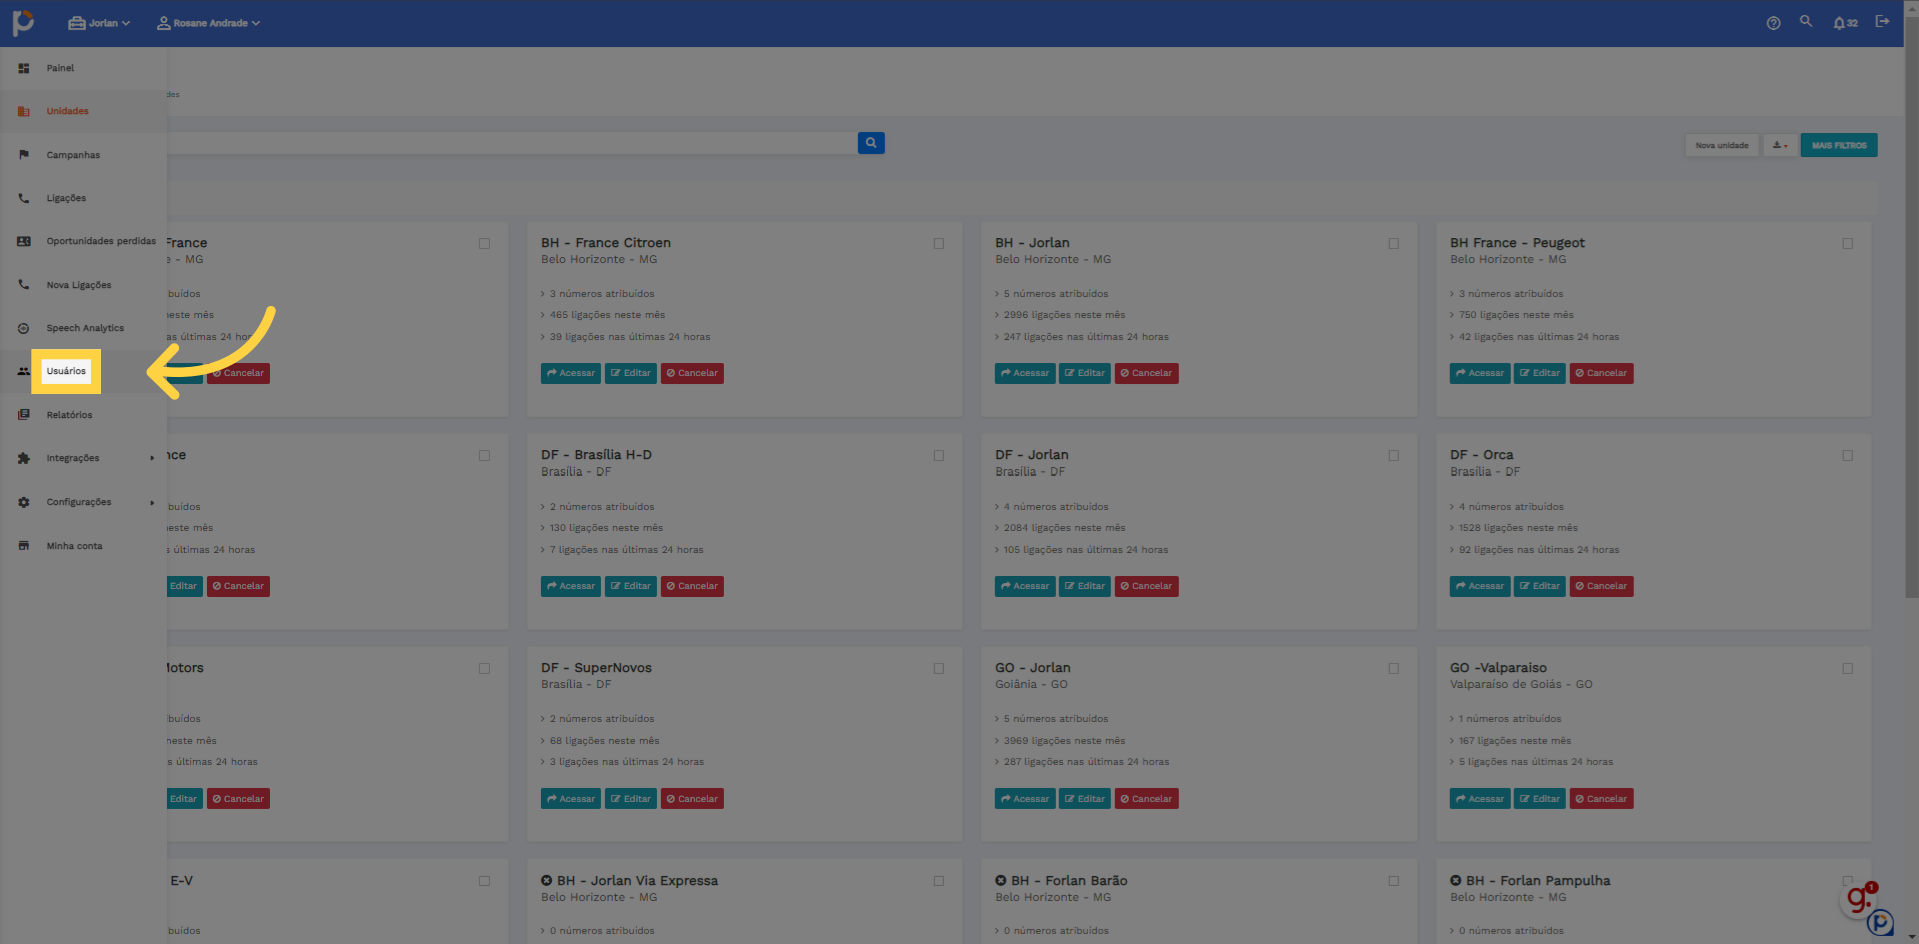The image size is (1919, 944).
Task: Select the GO -Valparaiso checkbox
Action: click(x=1848, y=668)
